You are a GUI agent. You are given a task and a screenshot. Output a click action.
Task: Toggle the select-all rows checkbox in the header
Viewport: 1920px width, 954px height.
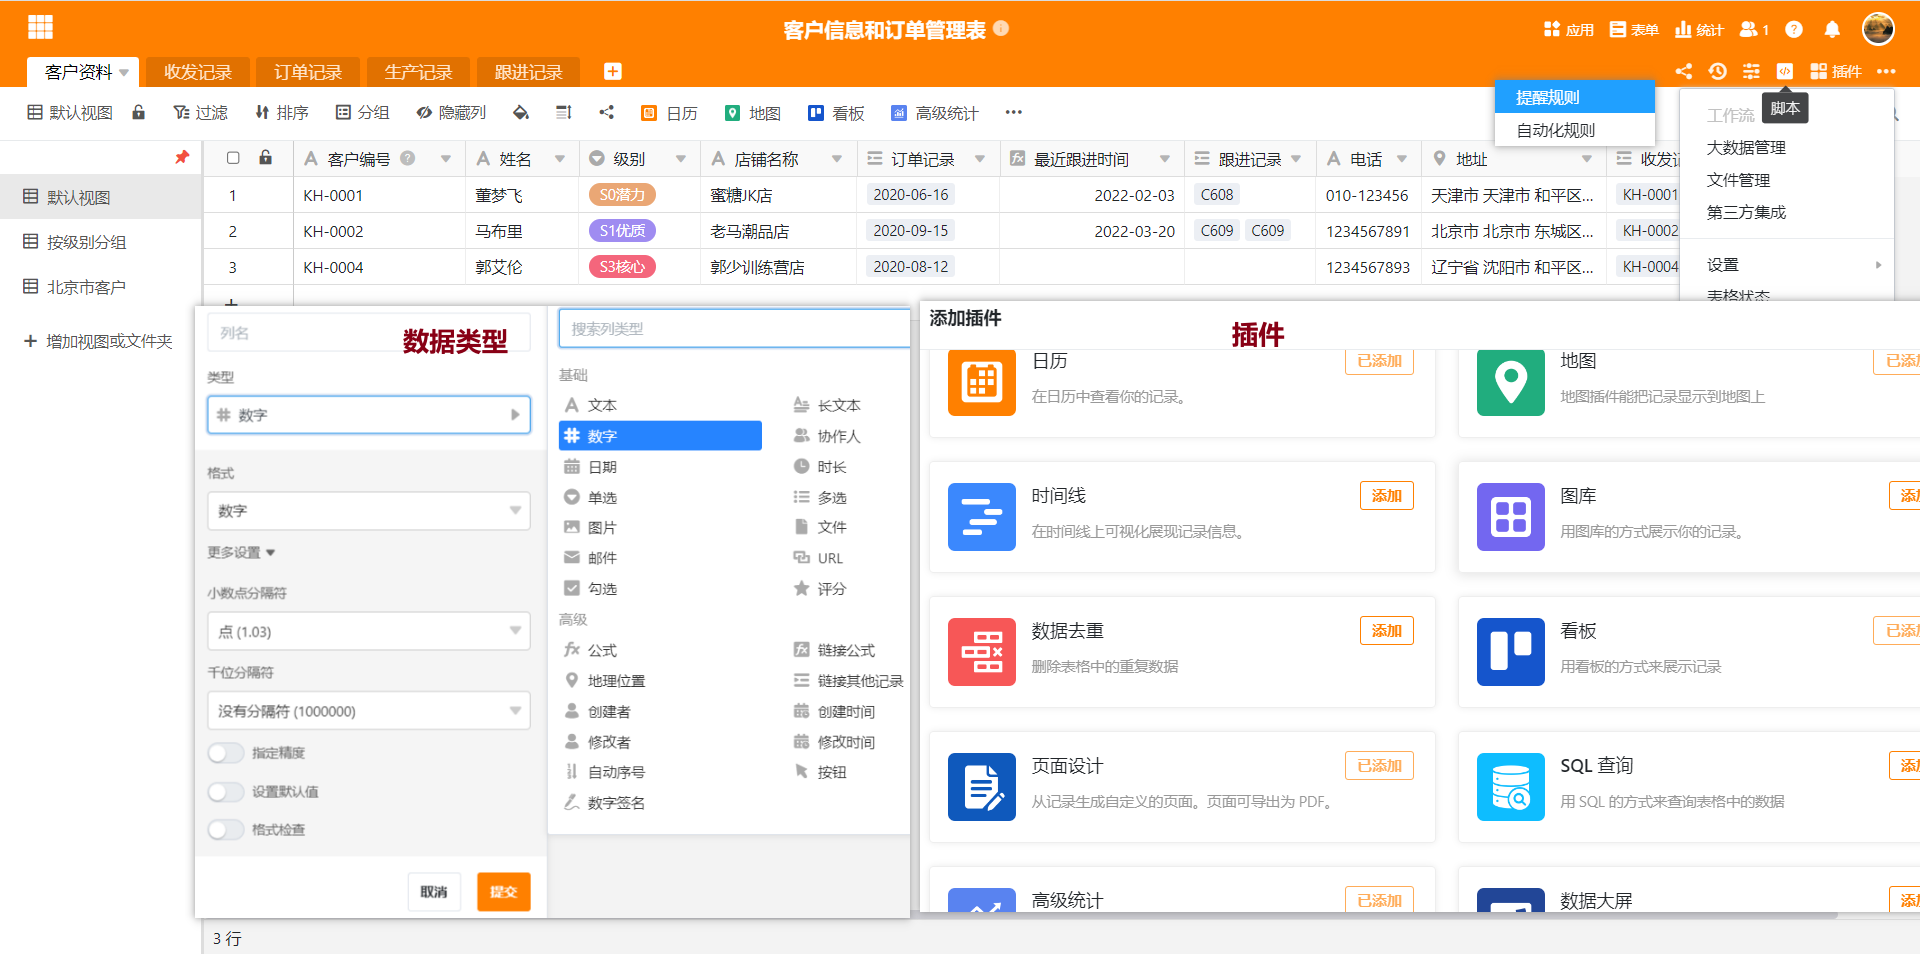[233, 158]
